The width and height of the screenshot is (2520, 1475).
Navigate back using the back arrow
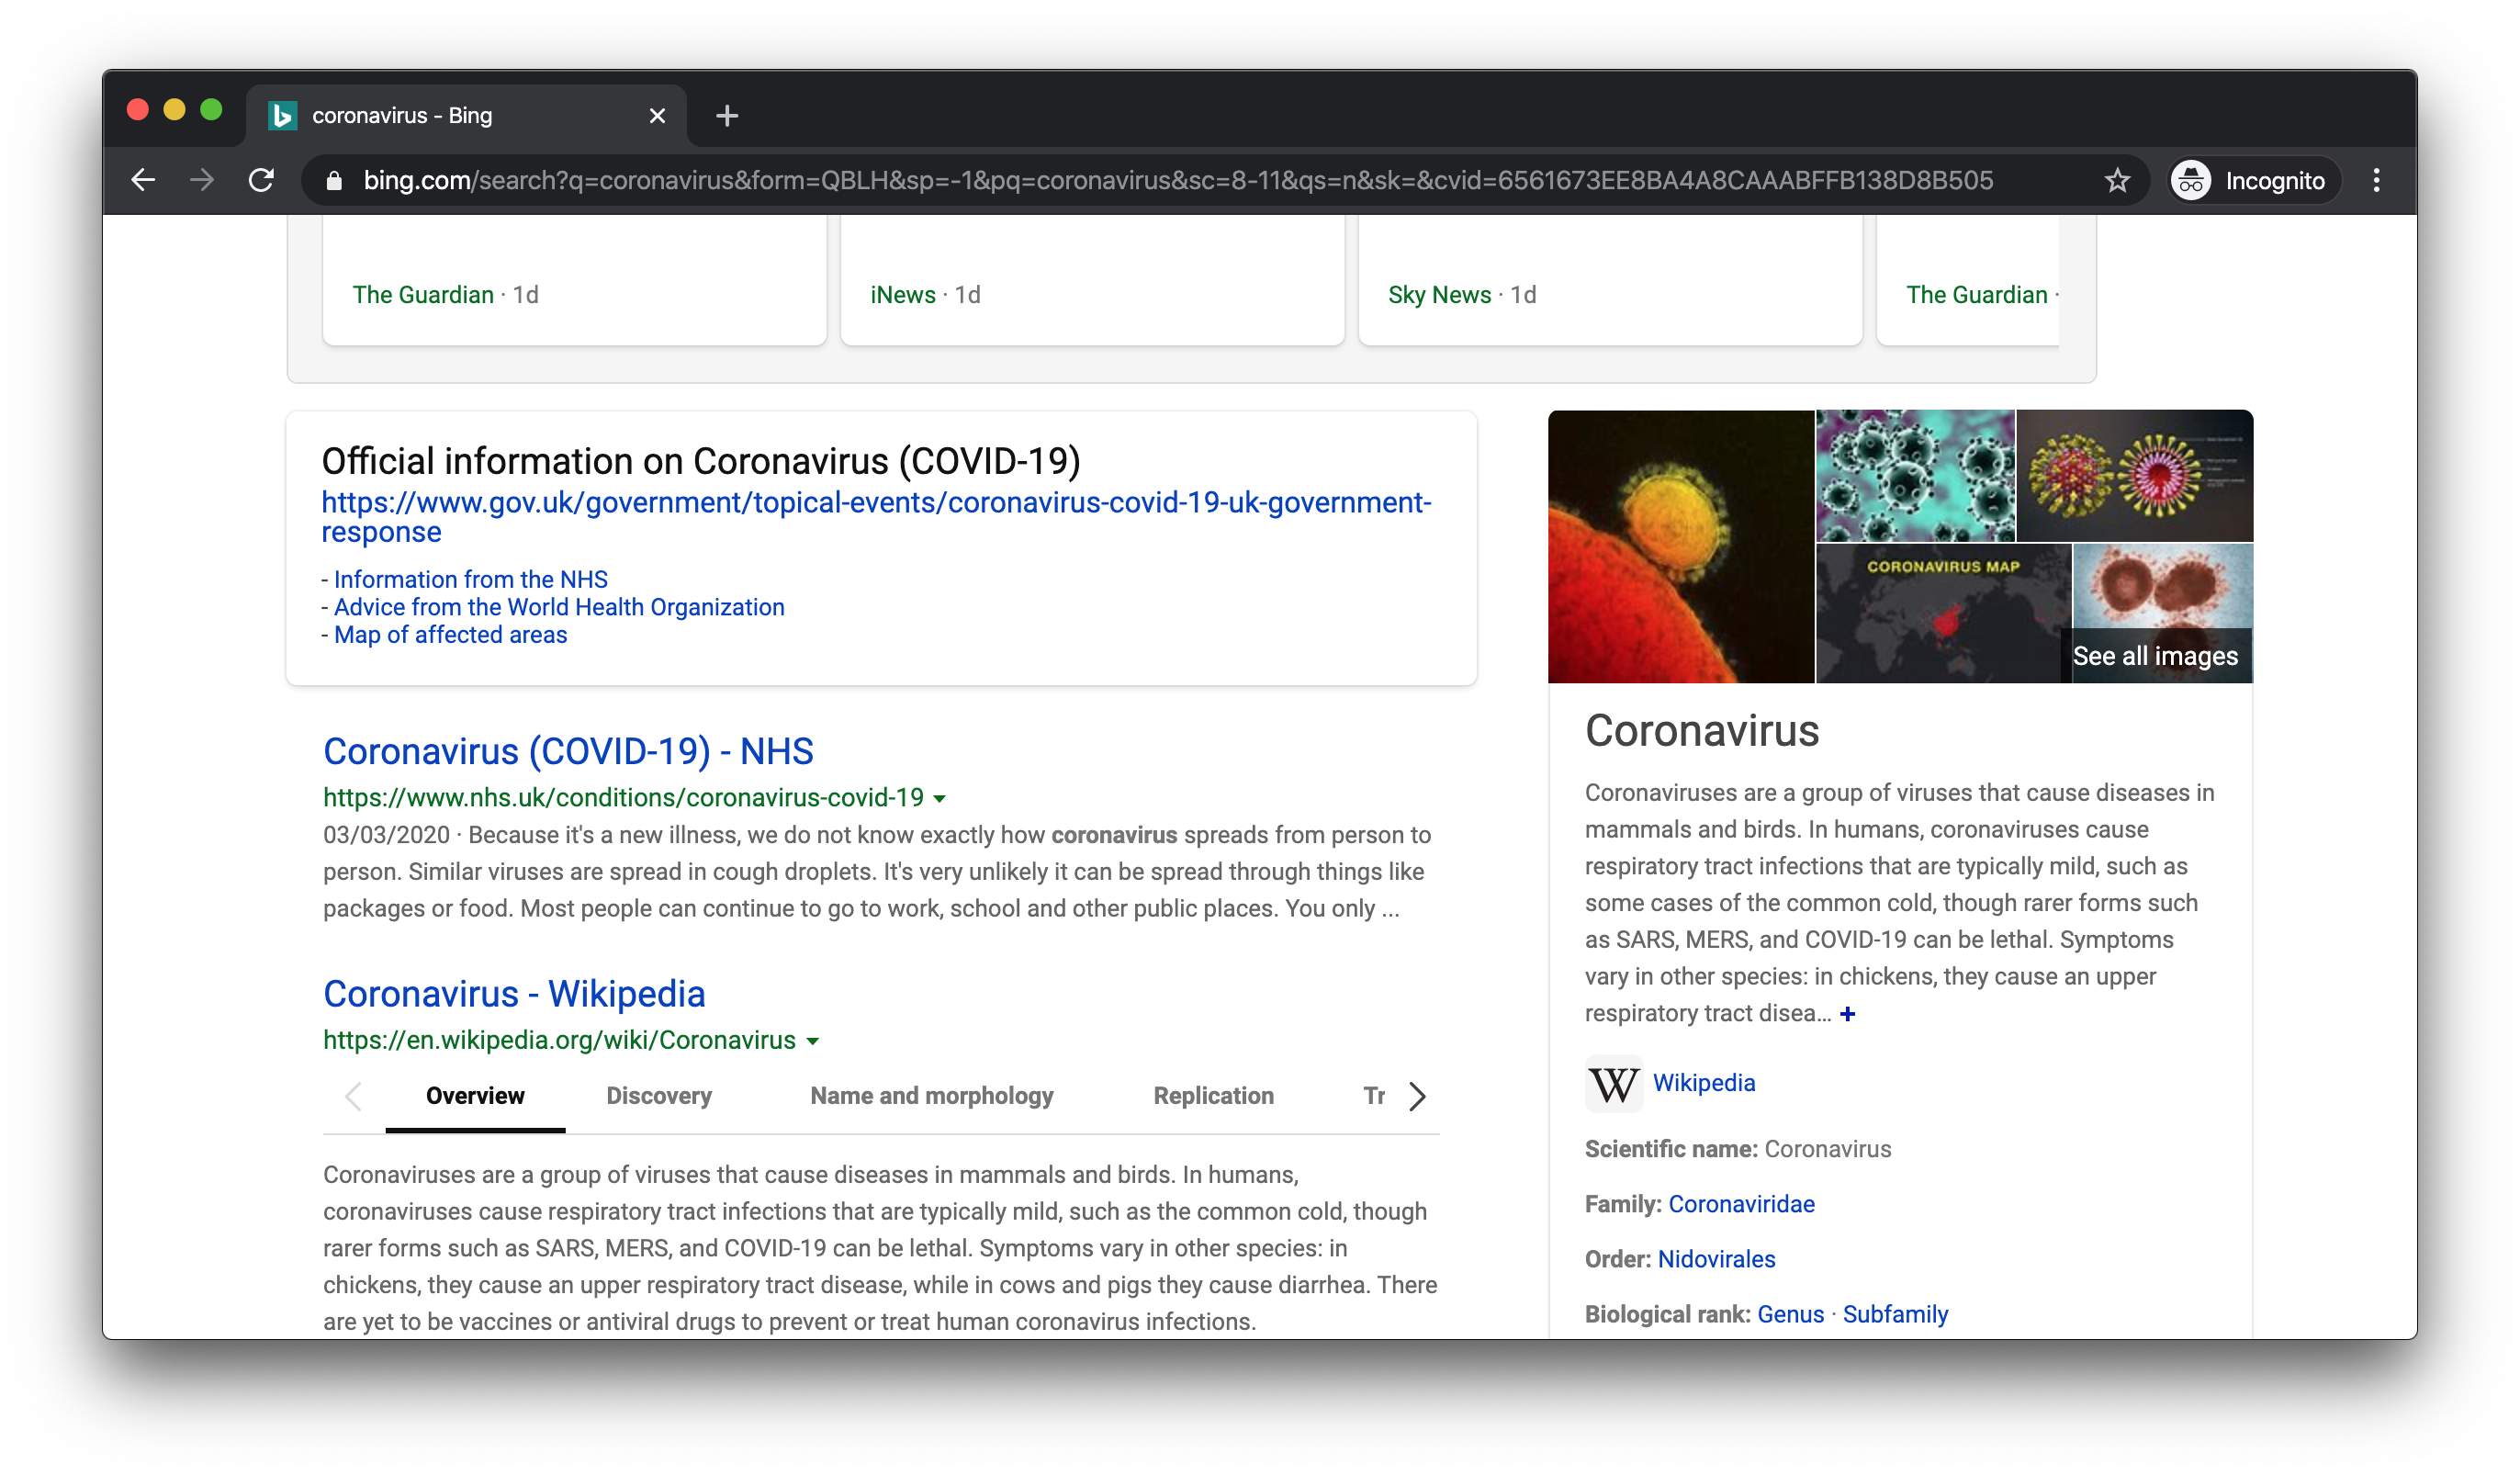coord(143,180)
